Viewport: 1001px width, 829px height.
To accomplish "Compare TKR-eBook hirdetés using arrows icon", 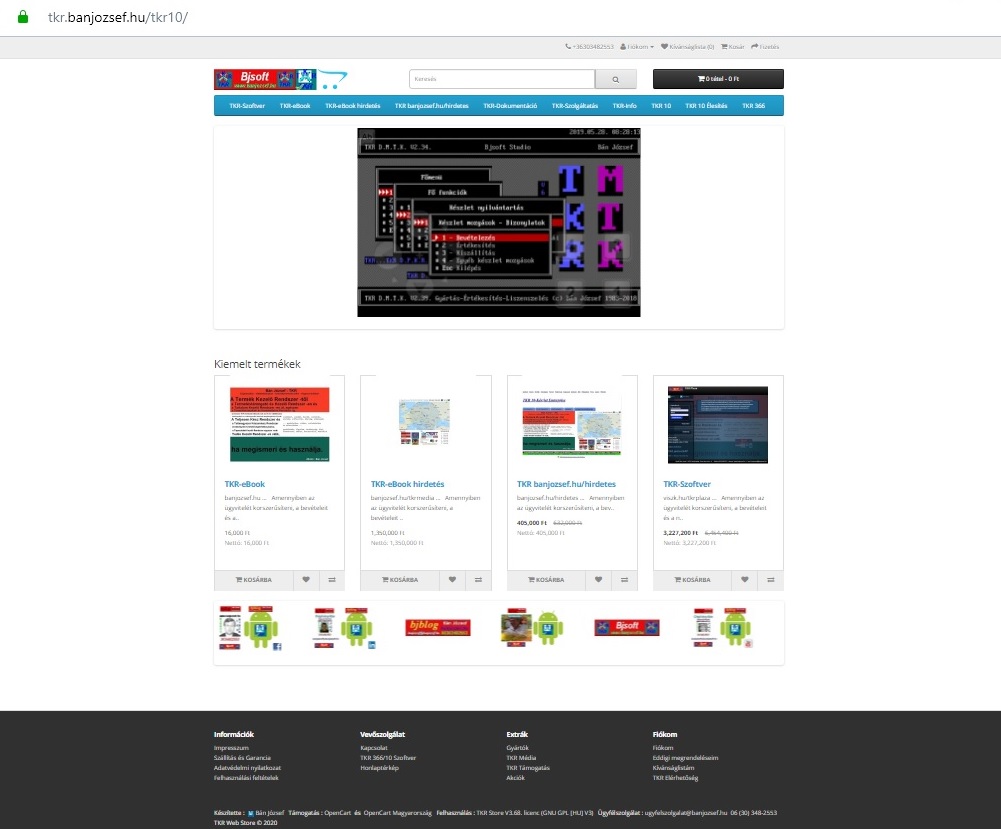I will pos(478,579).
